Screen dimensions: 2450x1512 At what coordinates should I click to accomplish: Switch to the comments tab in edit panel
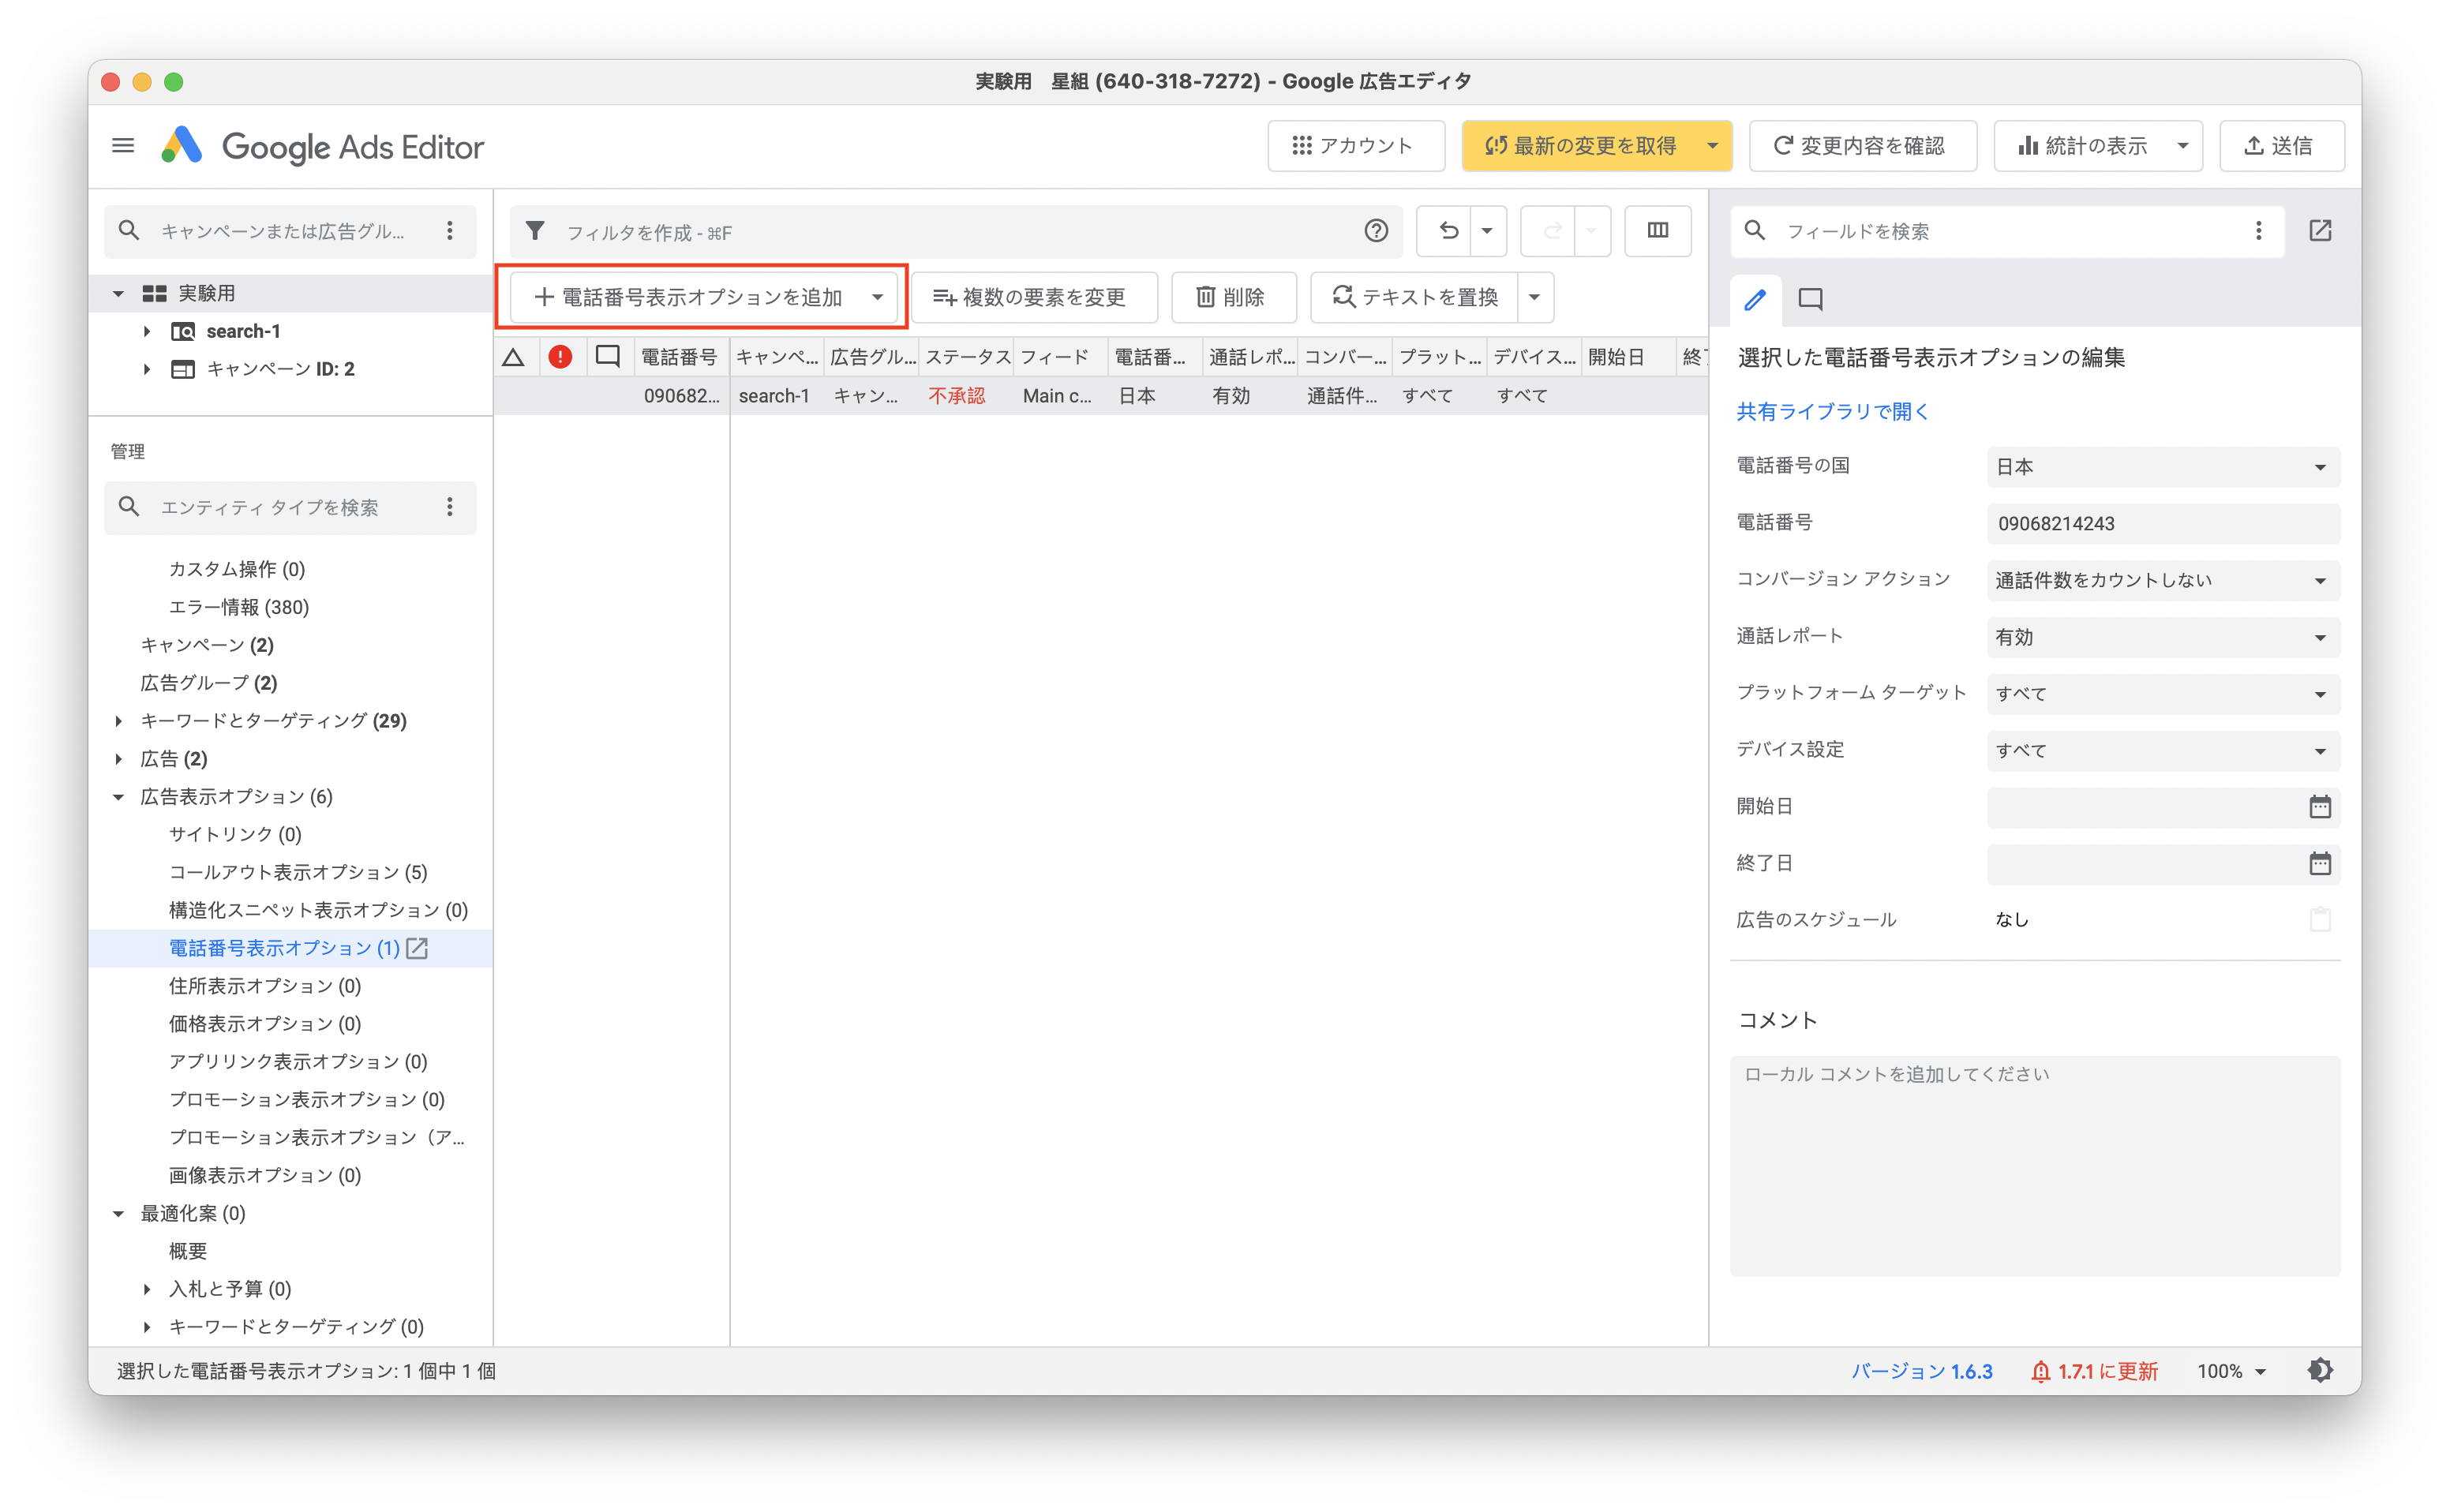tap(1810, 299)
